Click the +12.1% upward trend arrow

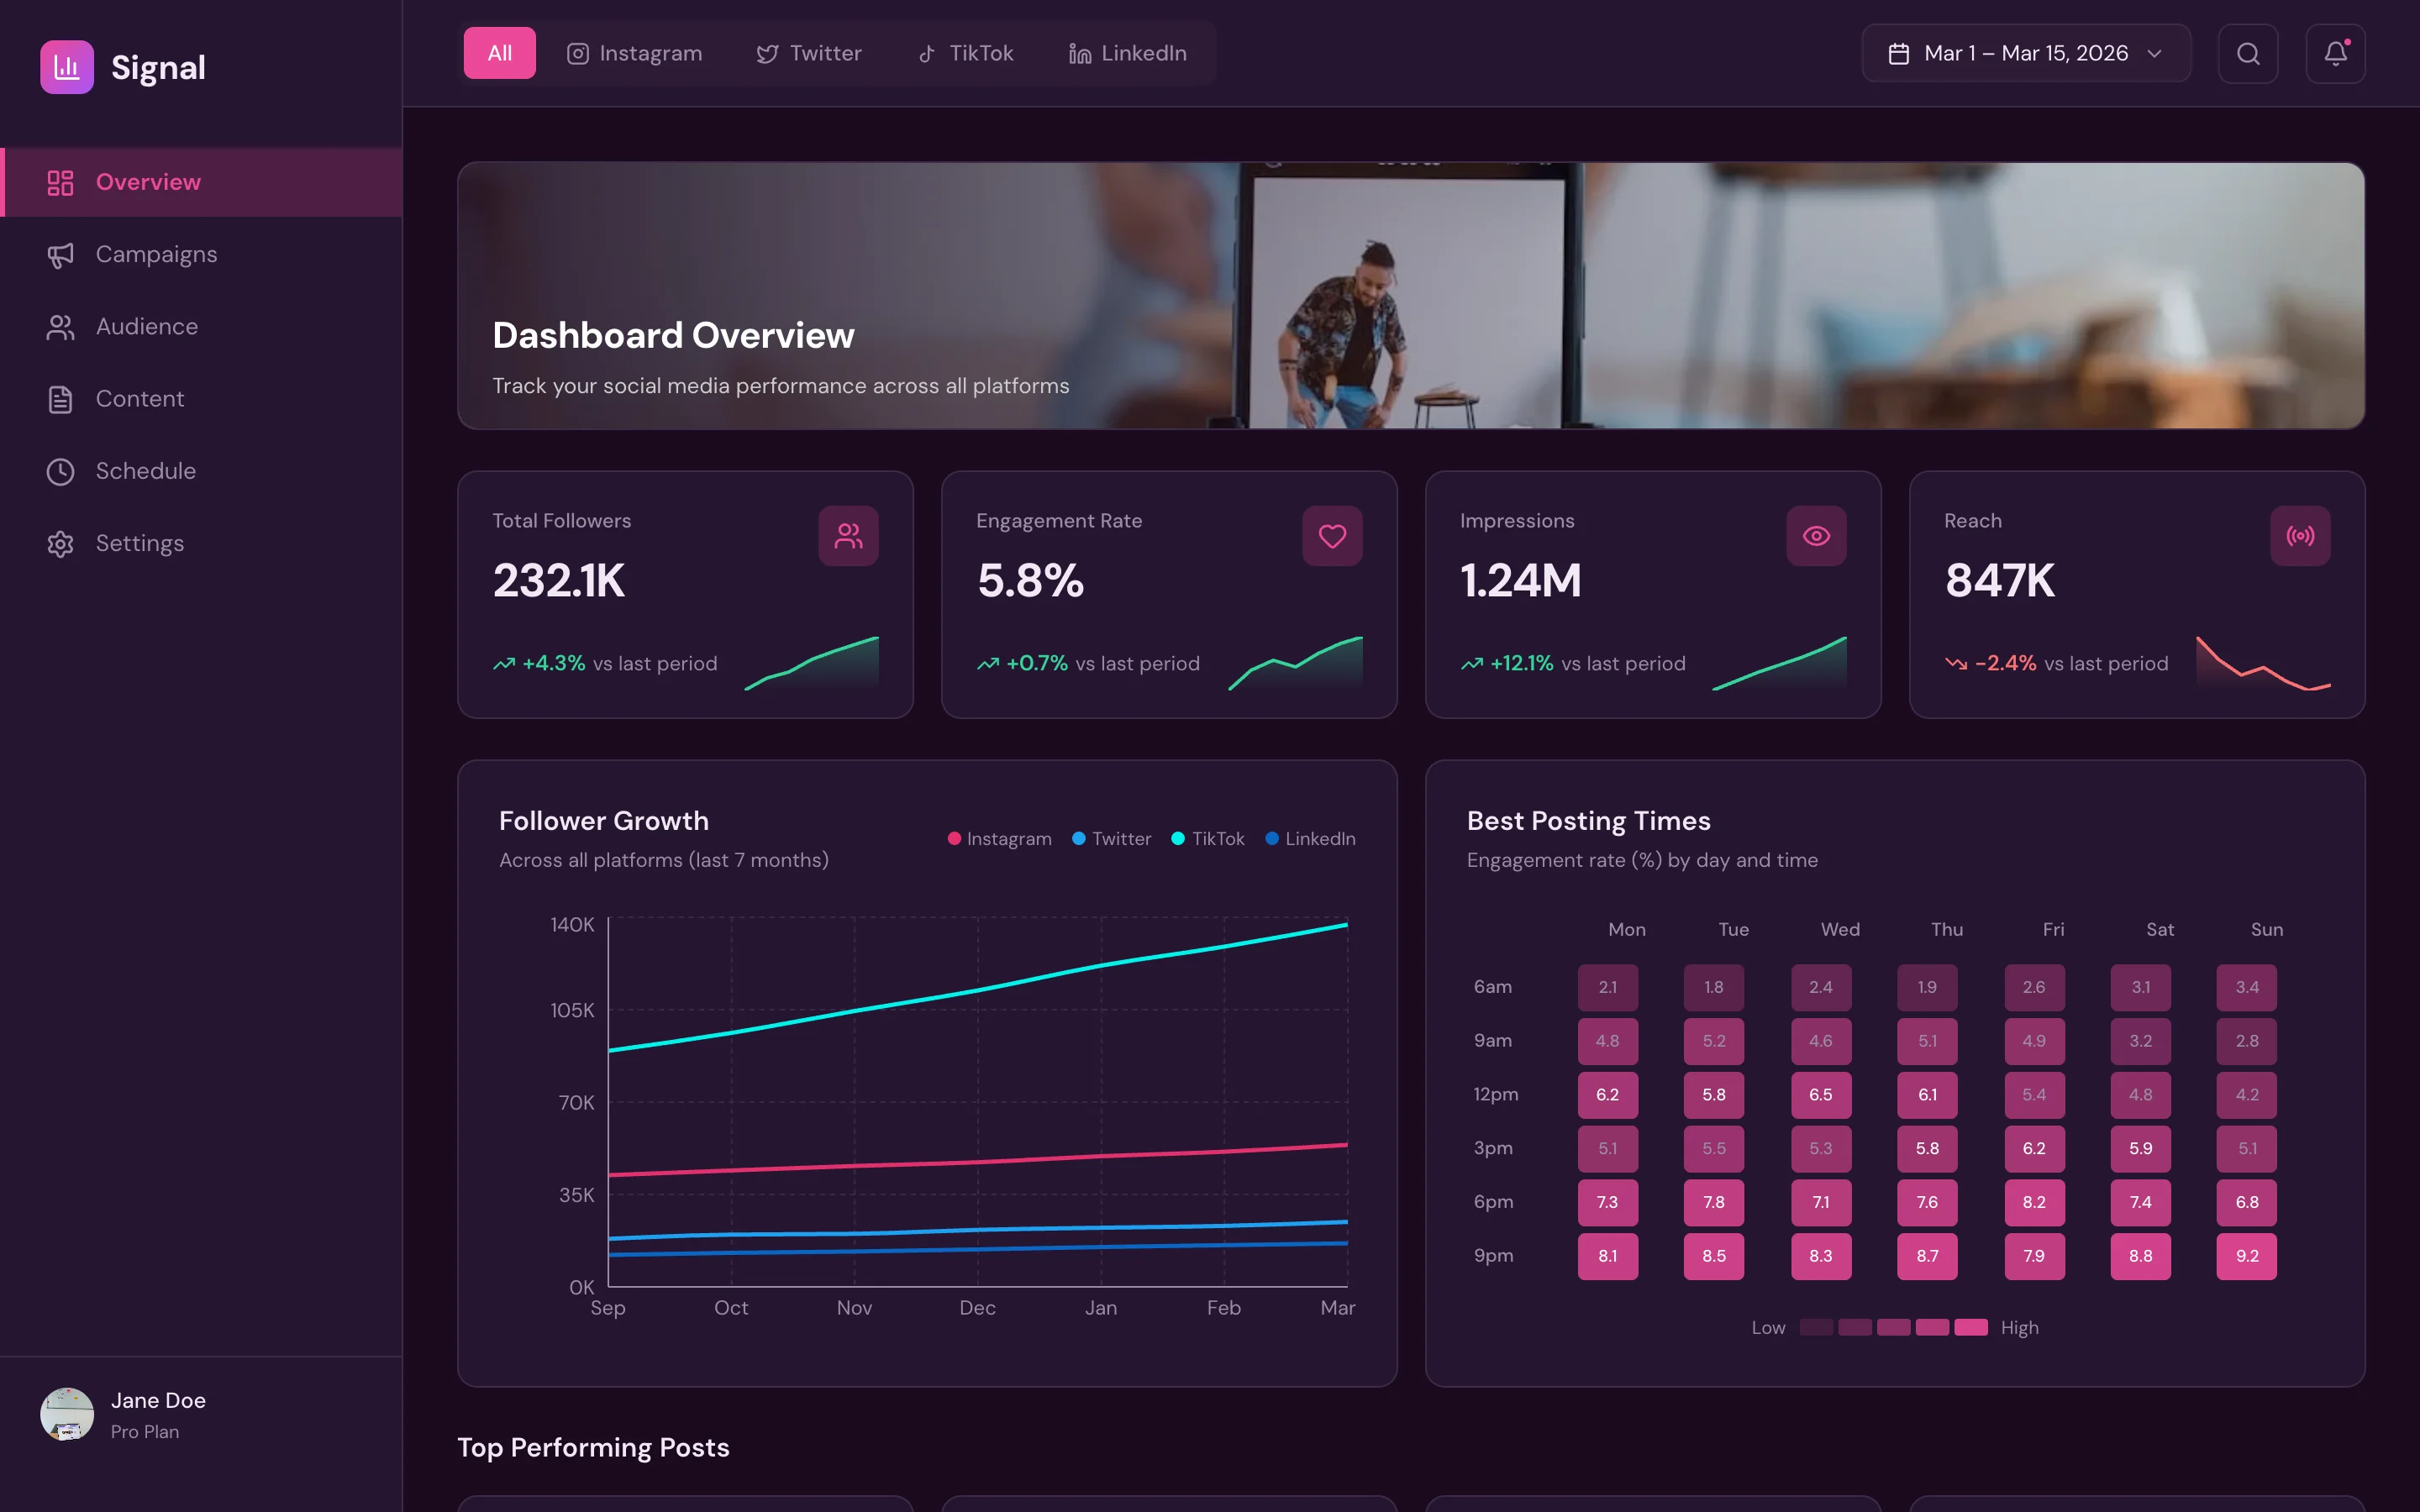point(1472,663)
